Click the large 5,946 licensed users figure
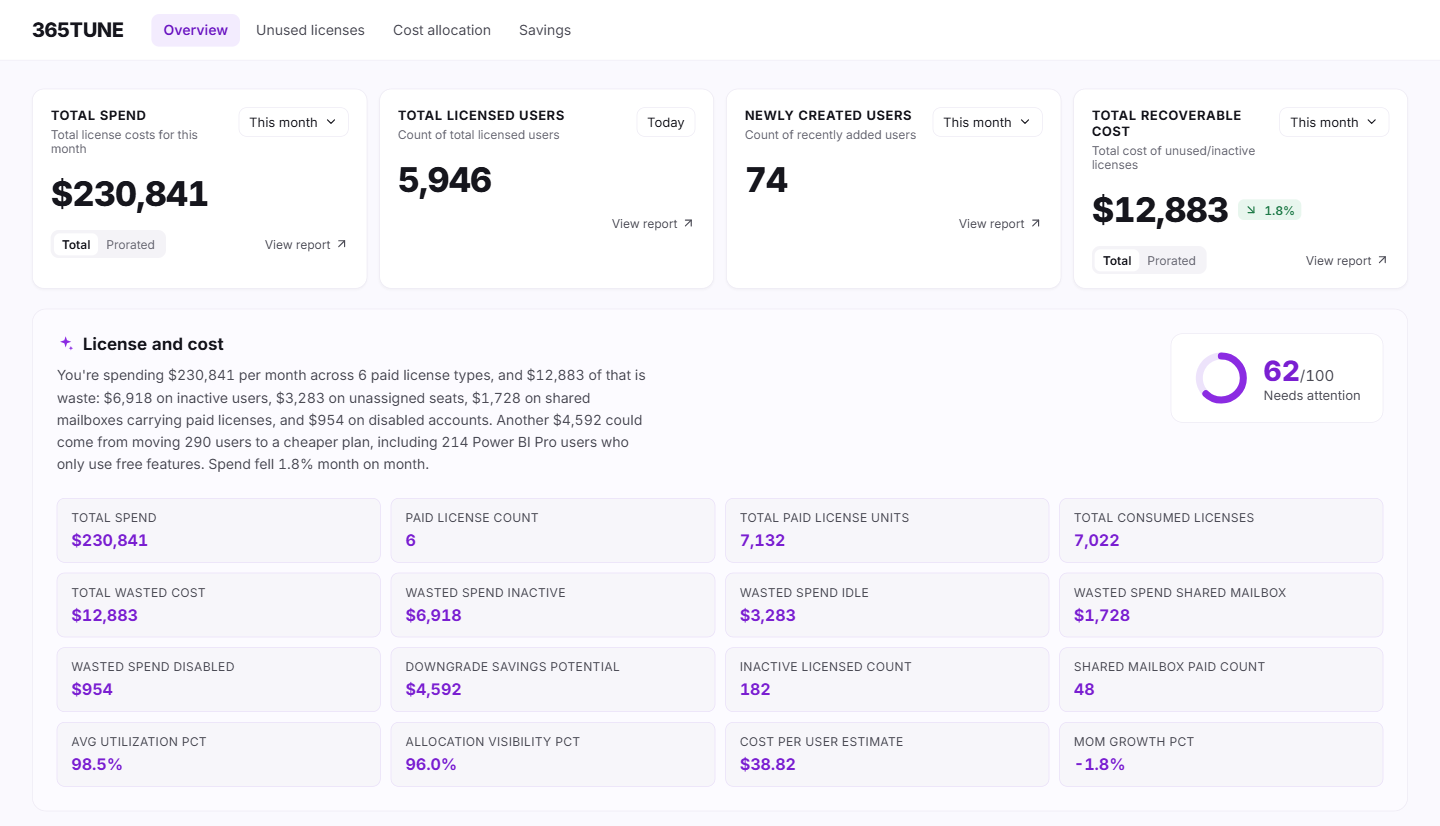1440x826 pixels. coord(445,180)
